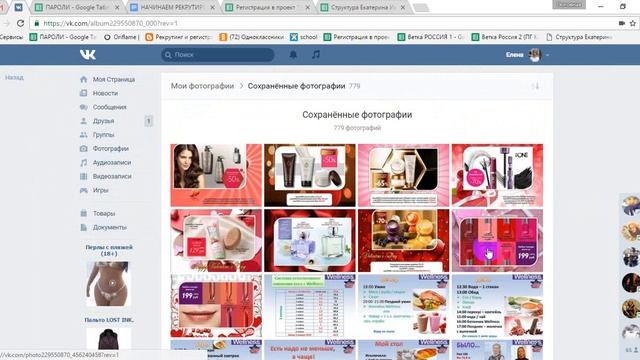Image resolution: width=640 pixels, height=360 pixels.
Task: Open the Сервисы apps shortcut
Action: 11,37
